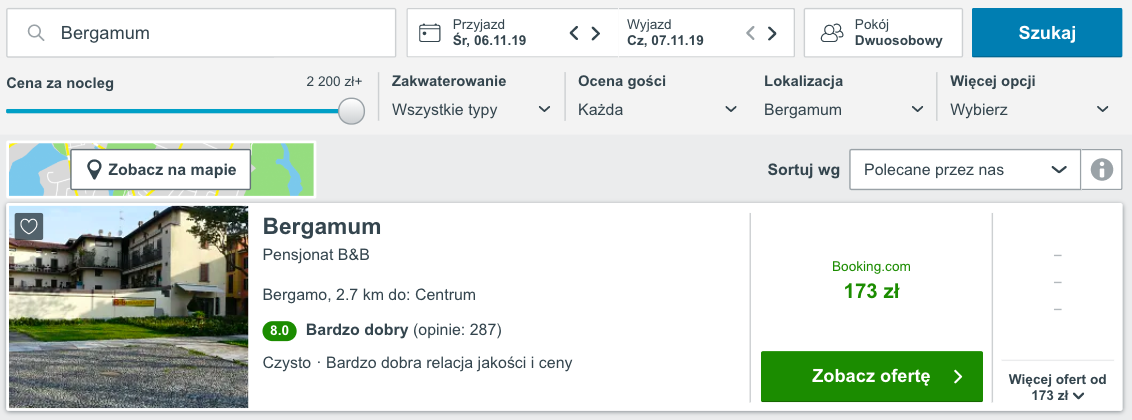Click the search magnifier icon
This screenshot has height=420, width=1132.
36,33
